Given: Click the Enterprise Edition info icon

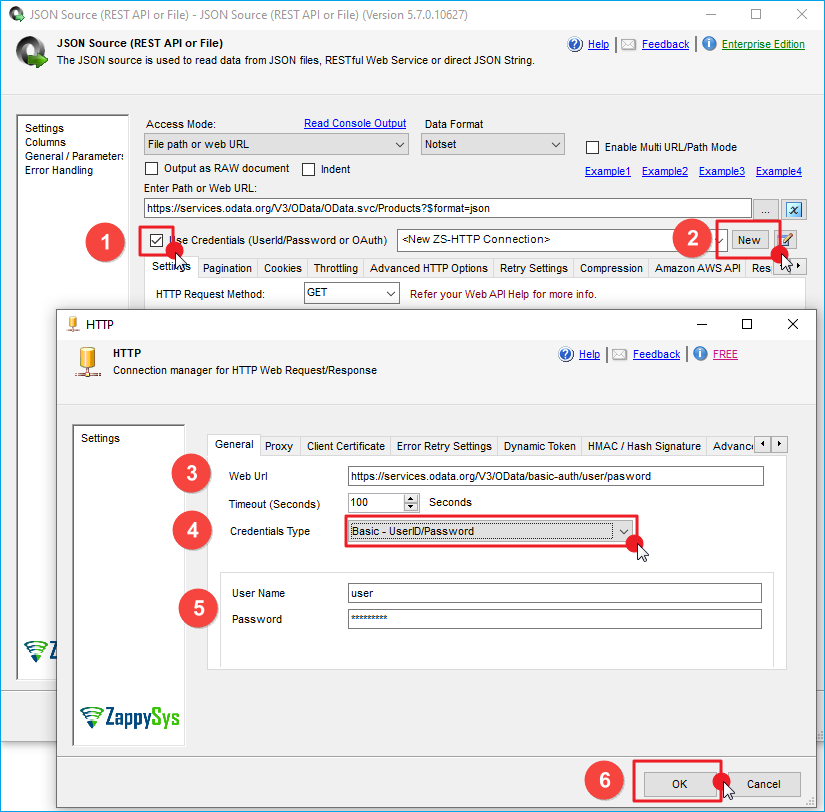Looking at the screenshot, I should (x=709, y=44).
